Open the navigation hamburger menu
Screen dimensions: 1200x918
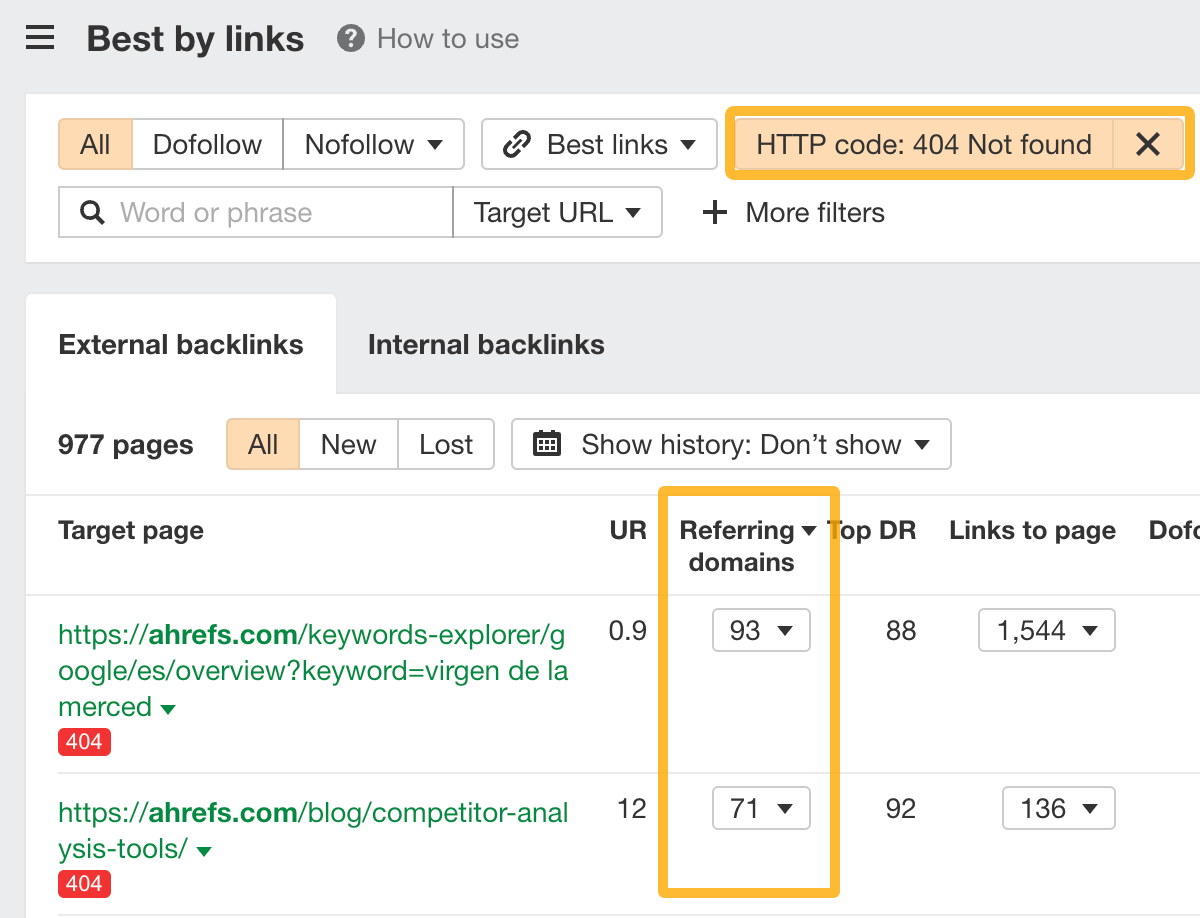(x=40, y=38)
